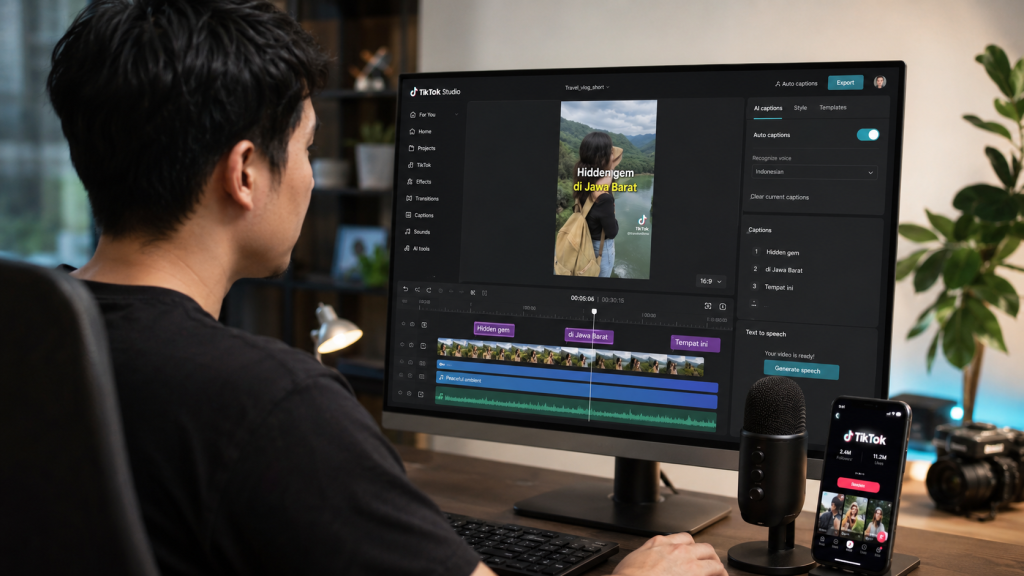Open the user profile avatar menu

pyautogui.click(x=880, y=82)
